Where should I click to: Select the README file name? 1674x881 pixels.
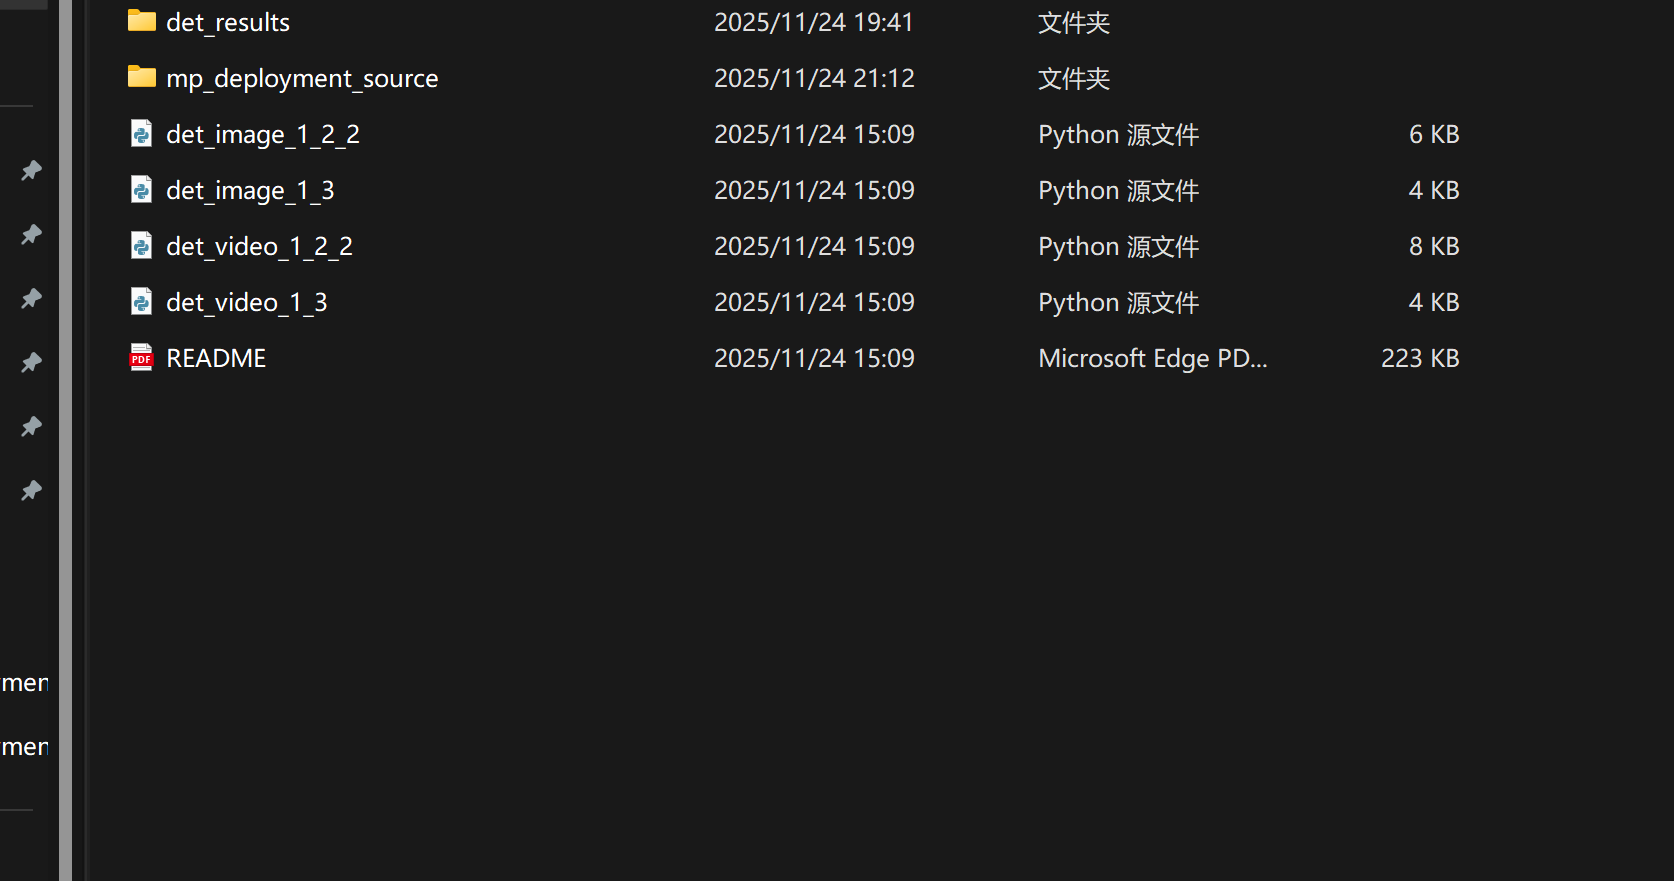[216, 358]
